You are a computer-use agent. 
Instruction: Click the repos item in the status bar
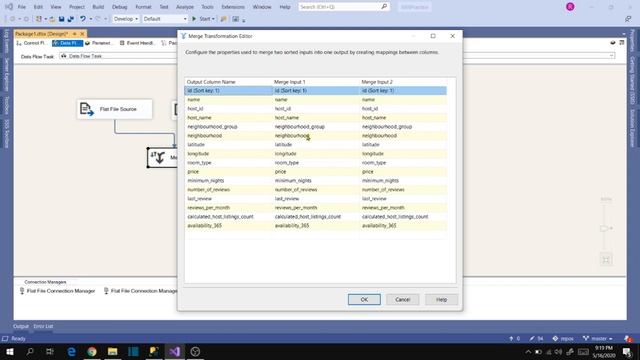click(563, 338)
